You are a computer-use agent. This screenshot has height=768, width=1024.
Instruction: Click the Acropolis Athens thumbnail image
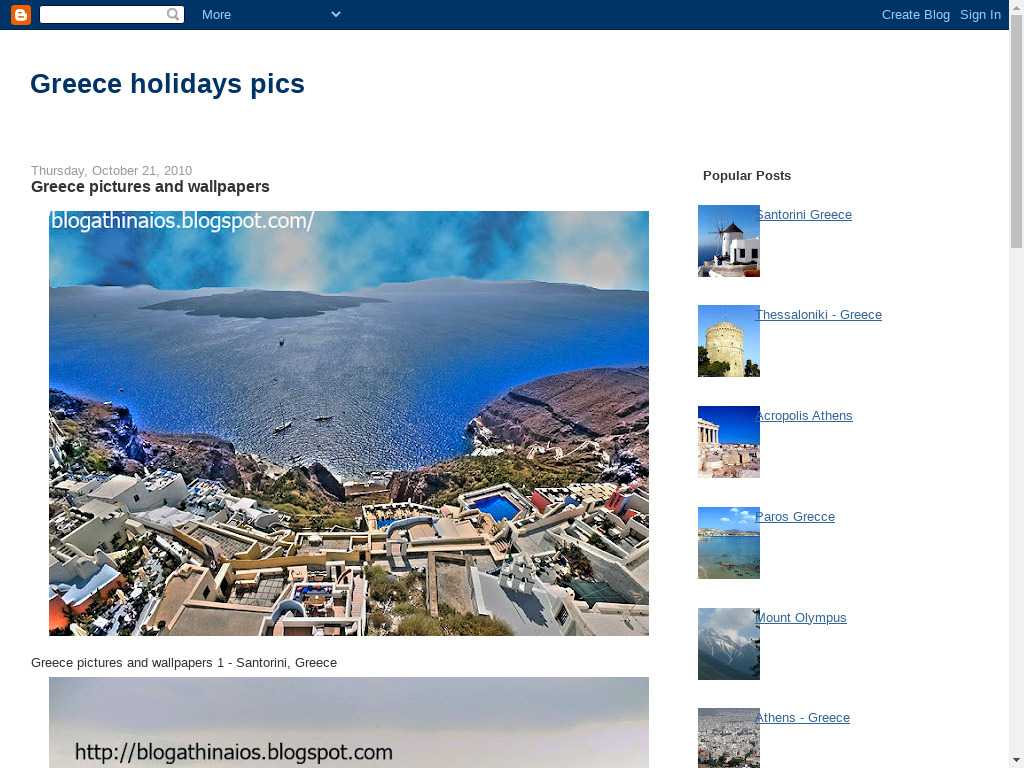tap(729, 442)
